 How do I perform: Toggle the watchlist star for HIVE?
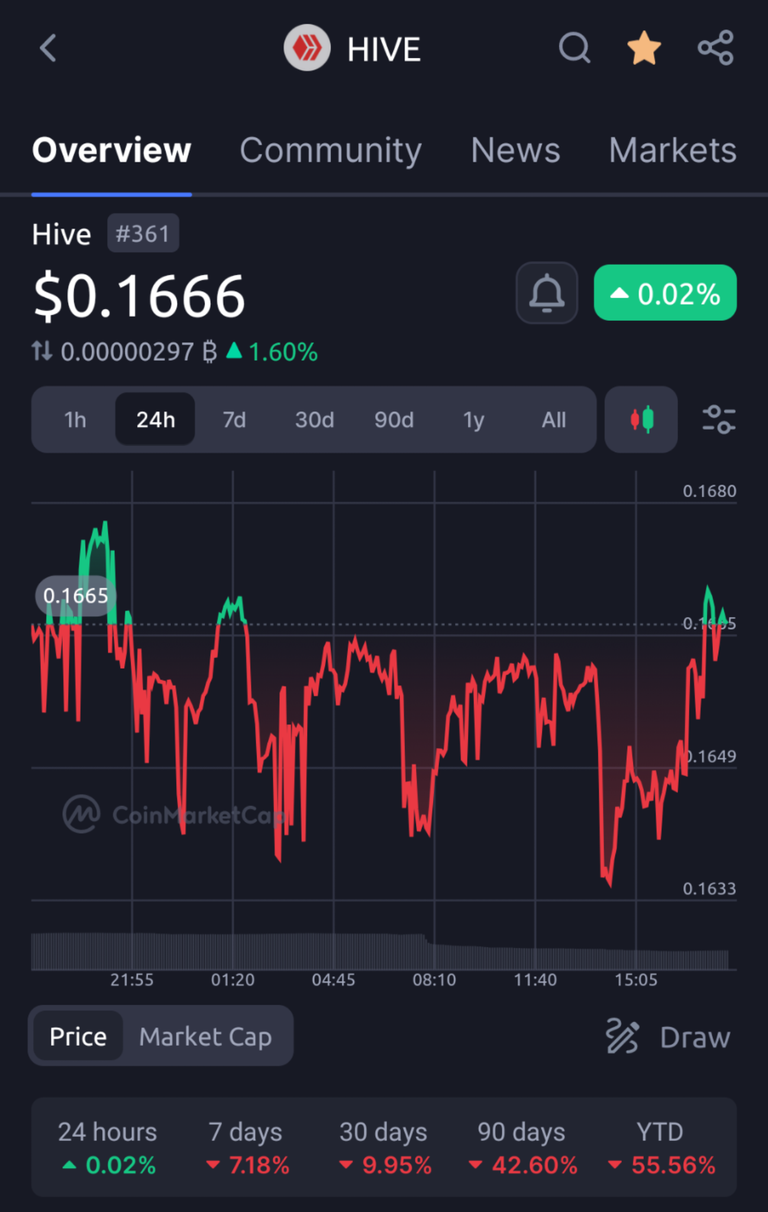(x=644, y=48)
